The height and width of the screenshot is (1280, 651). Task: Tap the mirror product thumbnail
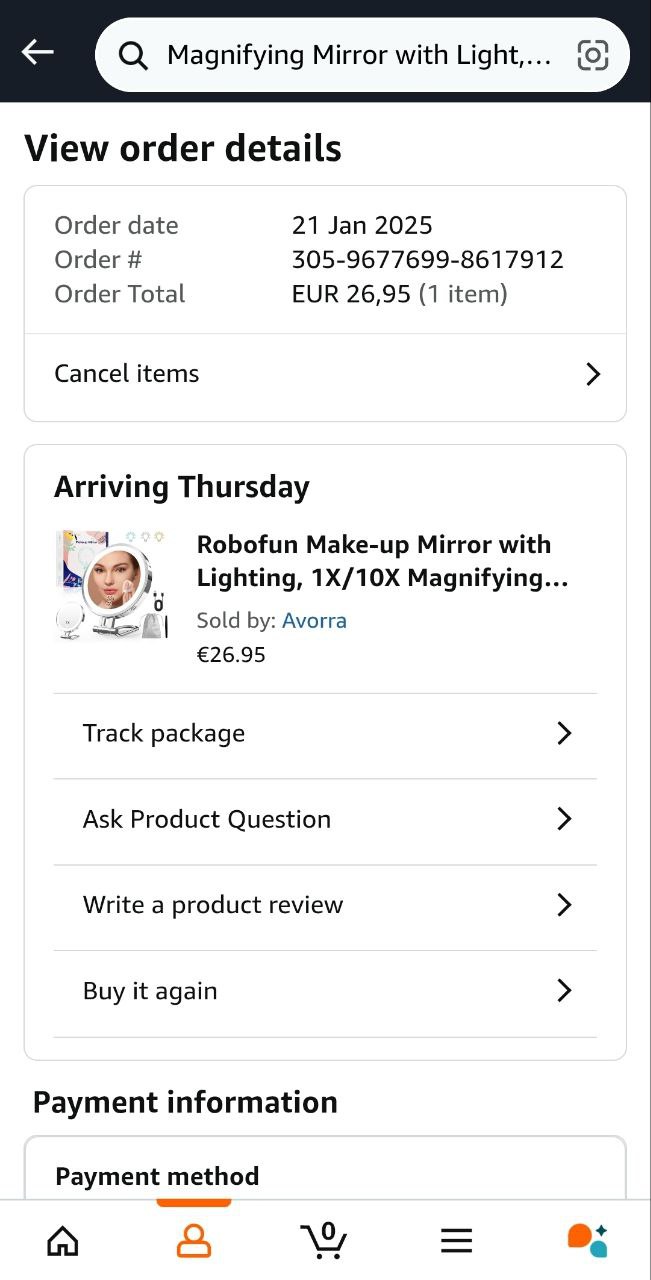(x=111, y=585)
